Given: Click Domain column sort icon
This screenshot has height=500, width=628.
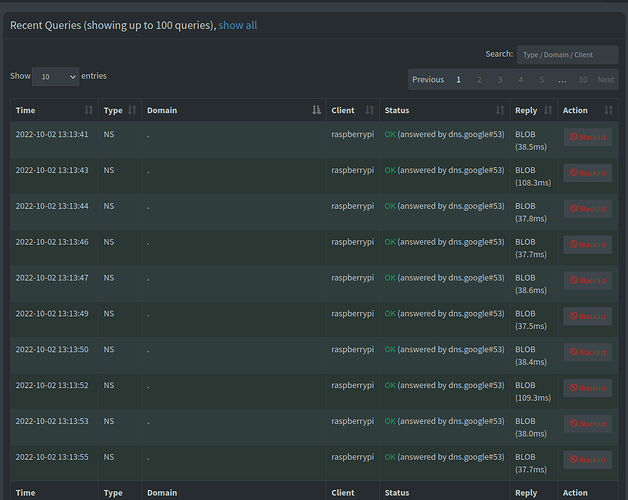Looking at the screenshot, I should (x=317, y=110).
